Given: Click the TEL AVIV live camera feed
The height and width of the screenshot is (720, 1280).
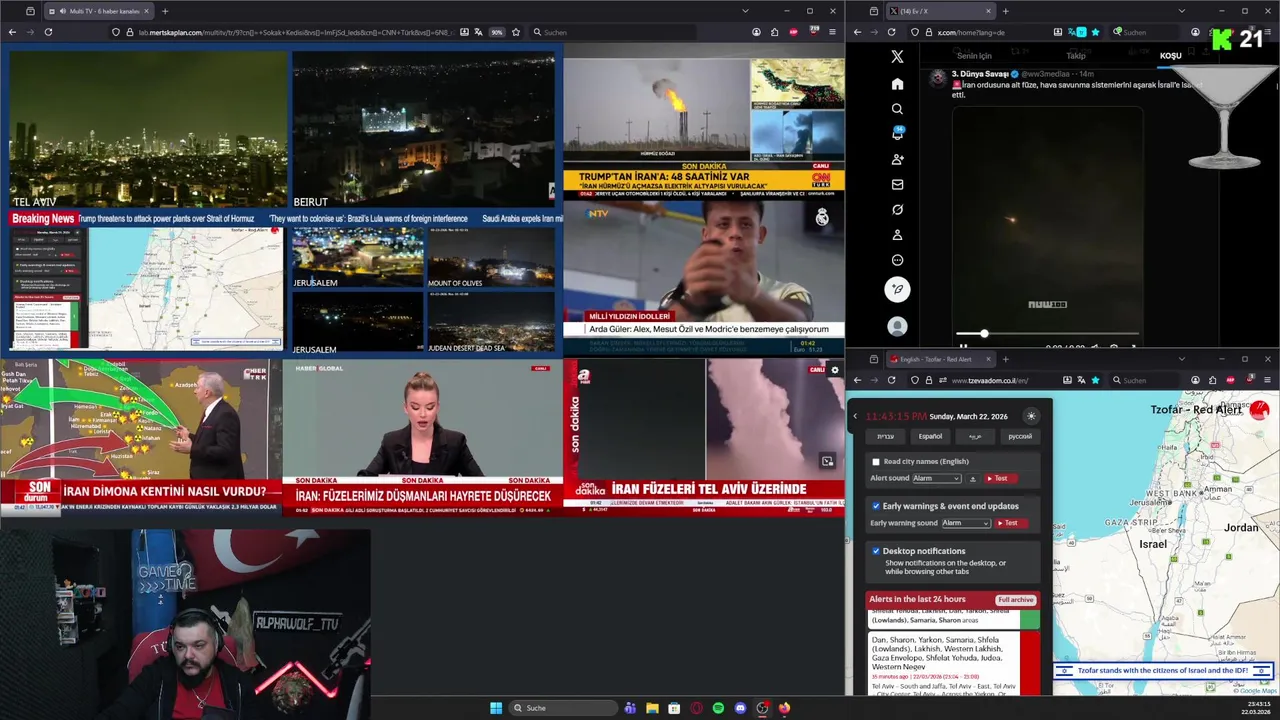Looking at the screenshot, I should (x=148, y=130).
